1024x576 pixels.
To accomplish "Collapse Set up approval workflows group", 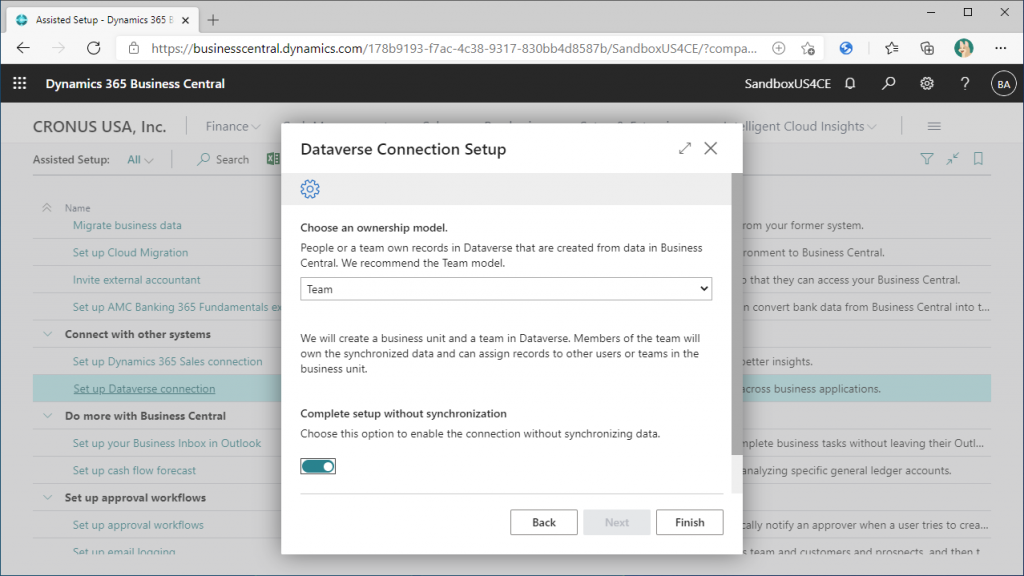I will point(48,497).
